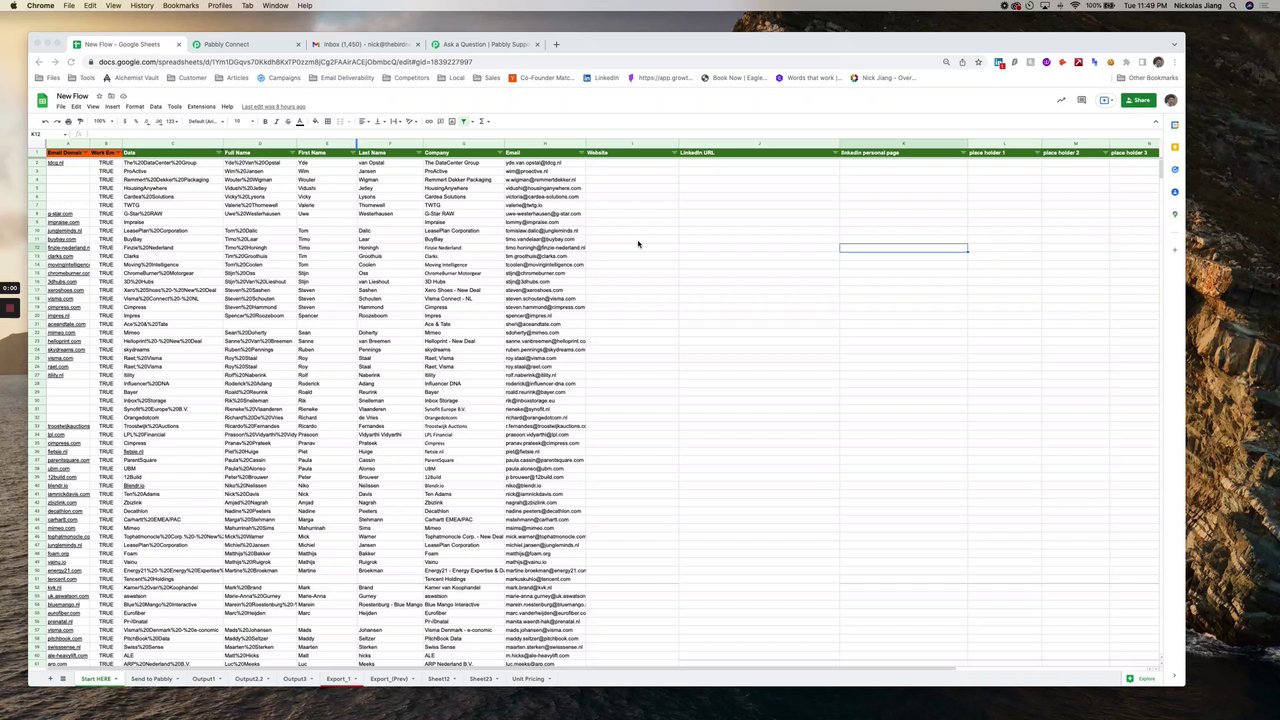
Task: Click the borders icon
Action: click(x=328, y=121)
